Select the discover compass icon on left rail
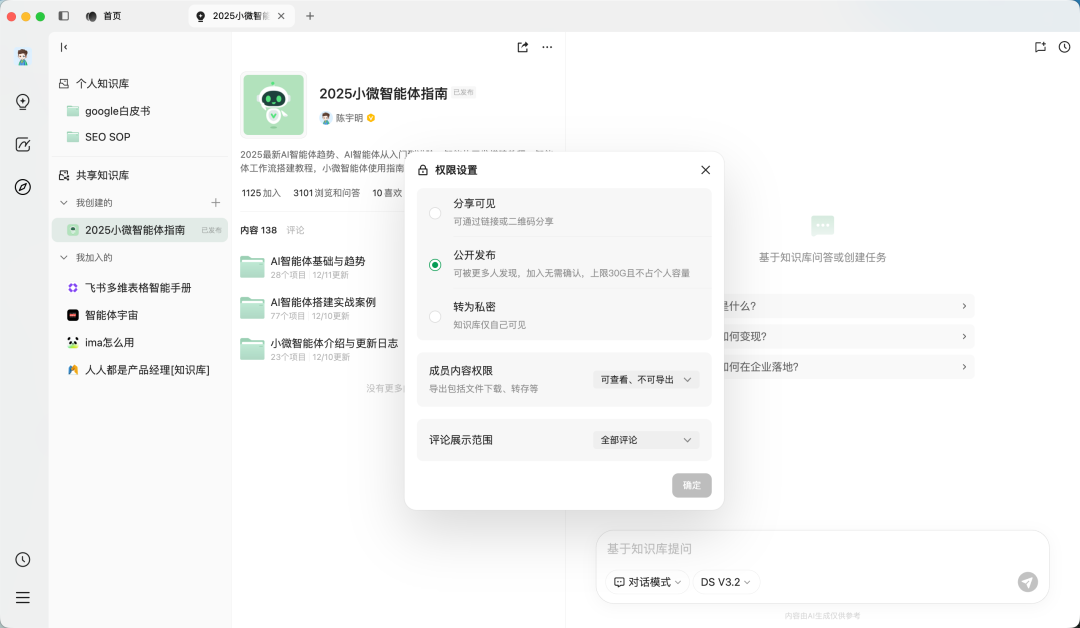1080x628 pixels. (22, 186)
